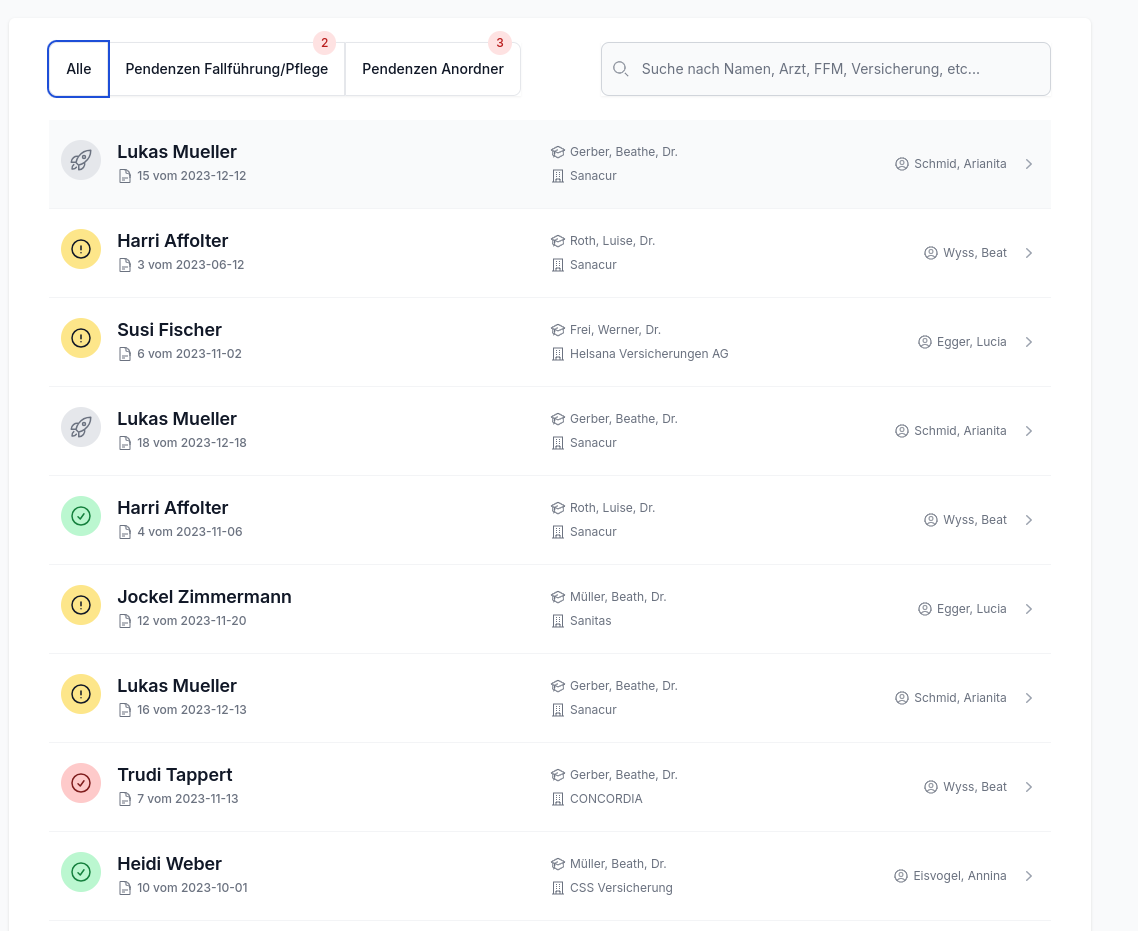Click Lukas Mueller name in order 16 row
The image size is (1138, 931).
177,686
